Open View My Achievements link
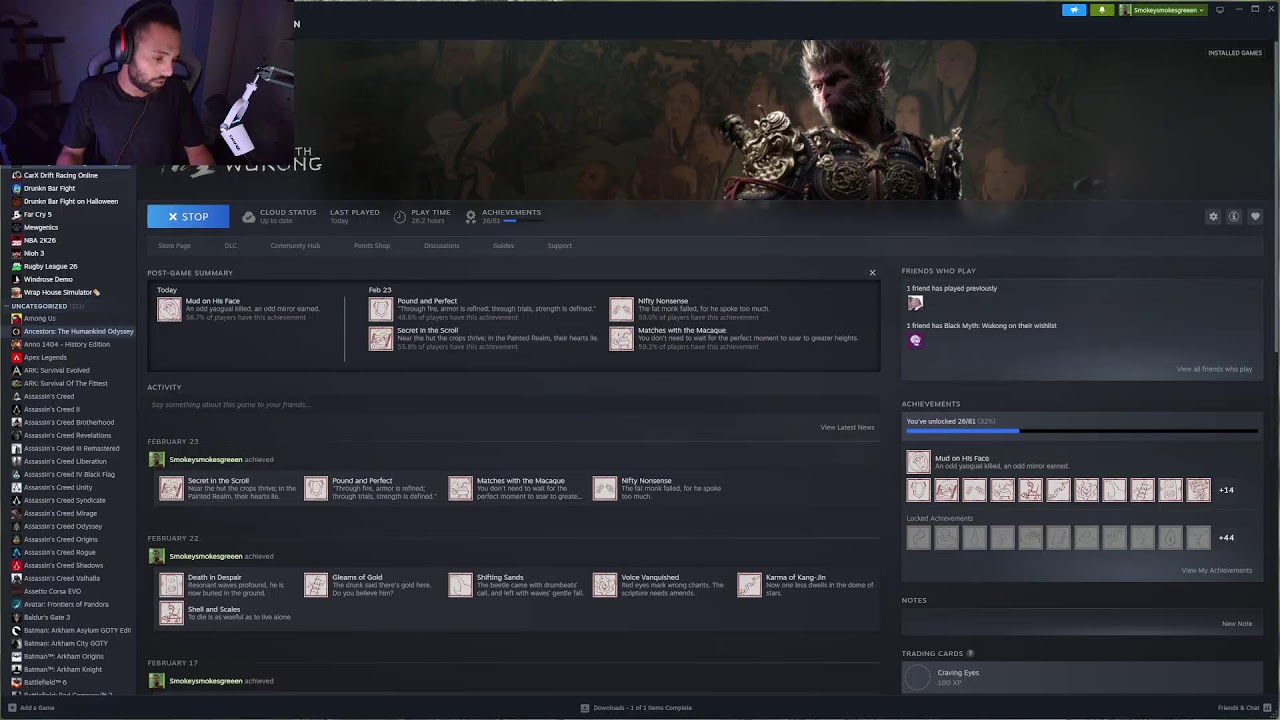 1216,570
